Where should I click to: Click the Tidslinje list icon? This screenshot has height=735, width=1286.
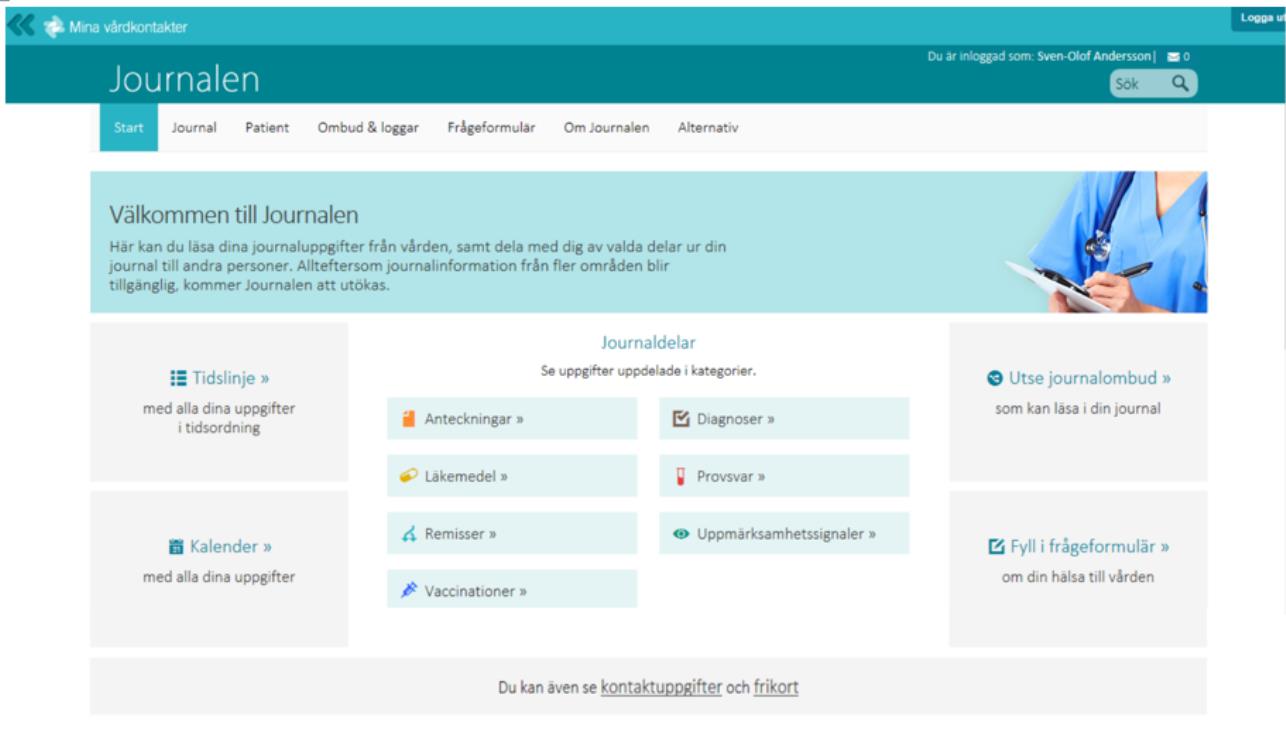click(178, 378)
